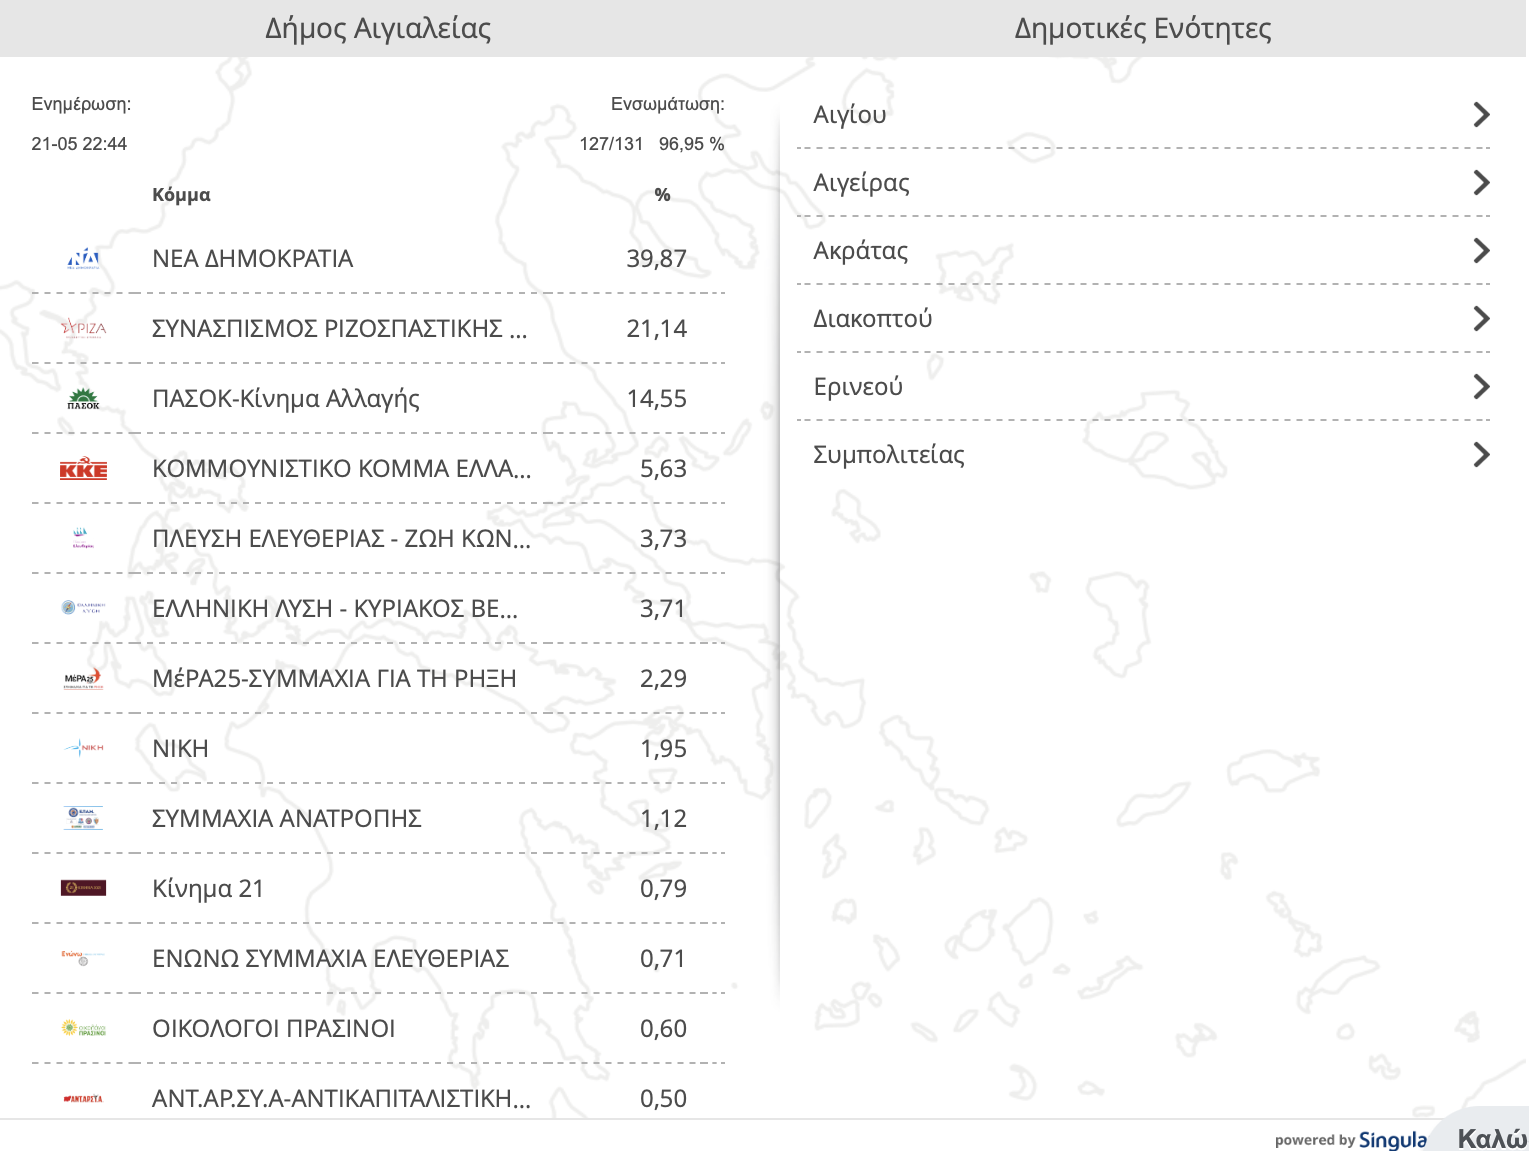
Task: Click the 127/131 integration count
Action: [x=611, y=144]
